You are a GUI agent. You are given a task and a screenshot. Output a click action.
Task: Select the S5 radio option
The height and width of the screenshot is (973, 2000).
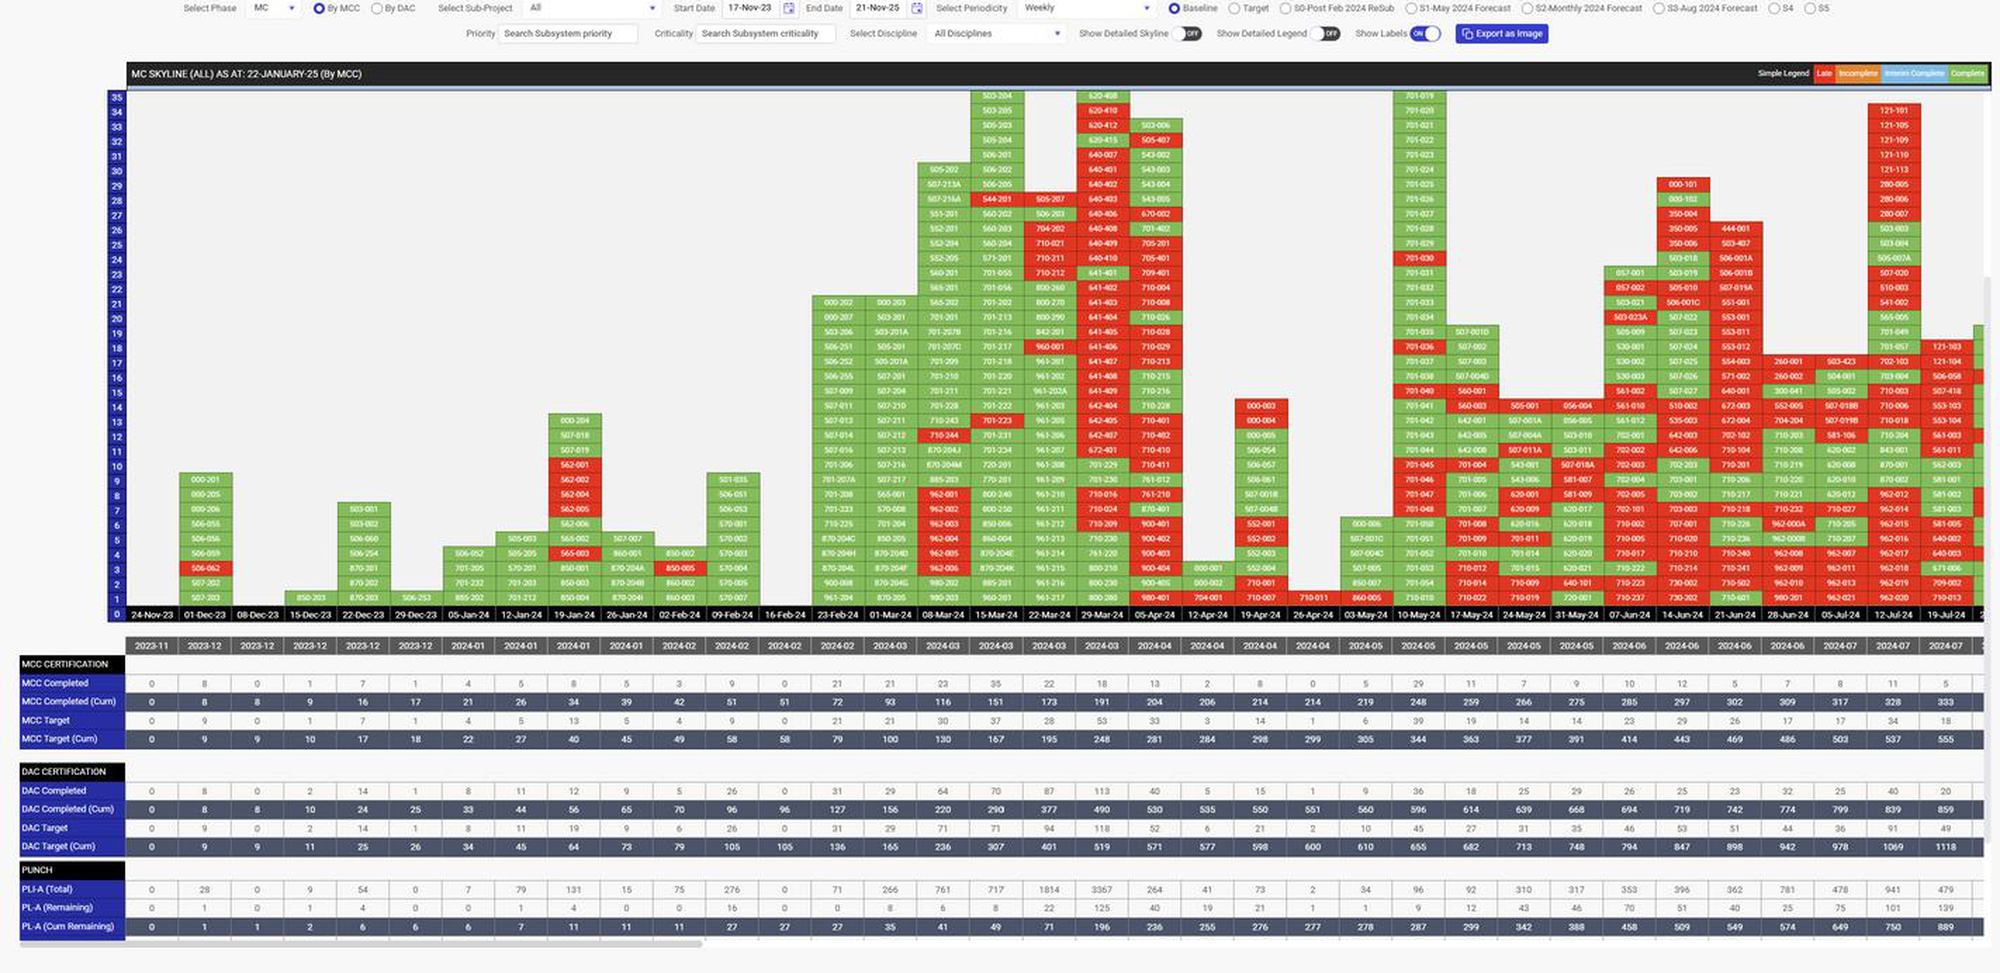[1810, 8]
